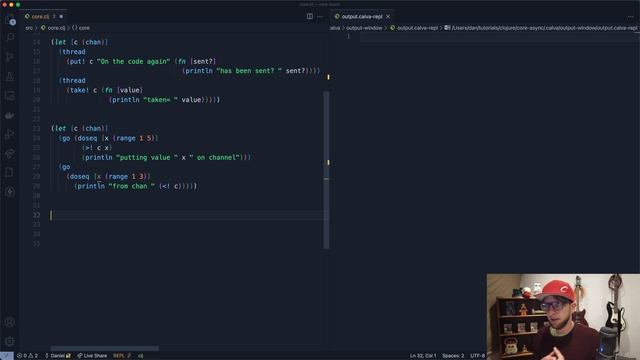Screen dimensions: 640x360
Task: Click the Daniel account status item
Action: tap(58, 356)
